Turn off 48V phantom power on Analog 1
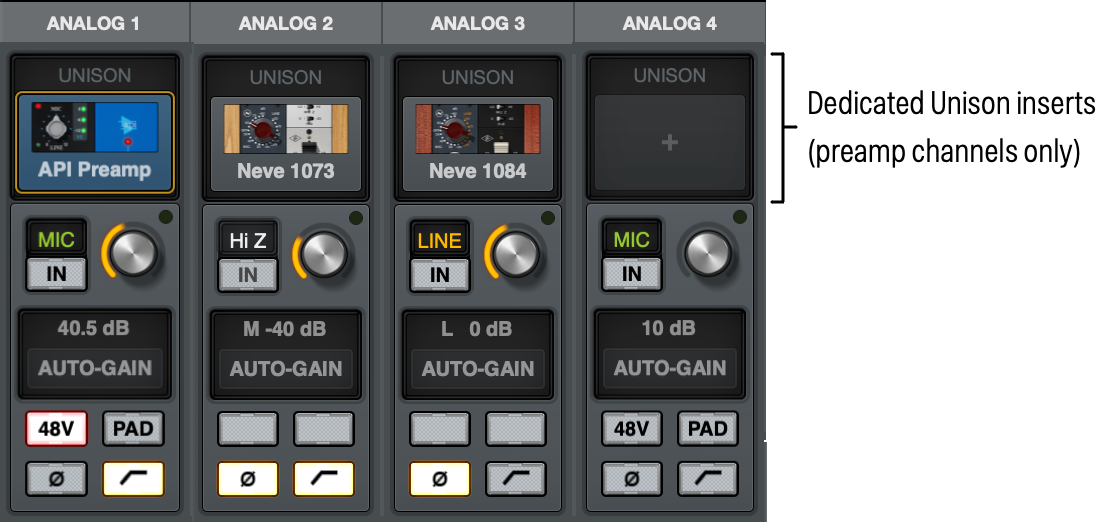The height and width of the screenshot is (522, 1106). tap(56, 429)
